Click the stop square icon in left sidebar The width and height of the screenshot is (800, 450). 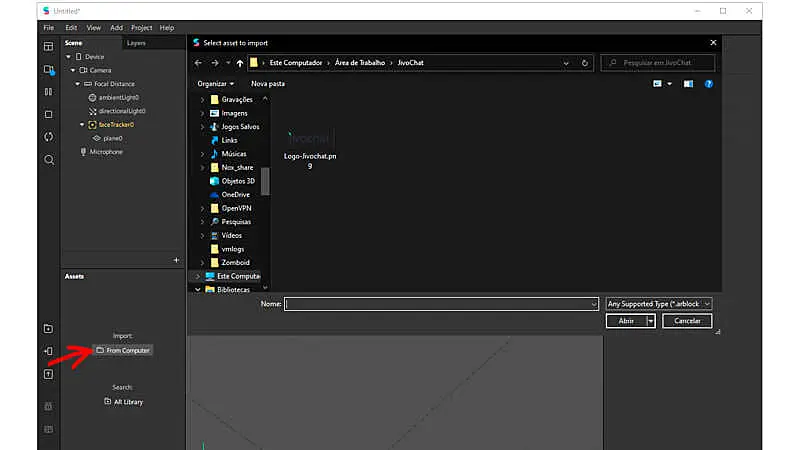(48, 115)
